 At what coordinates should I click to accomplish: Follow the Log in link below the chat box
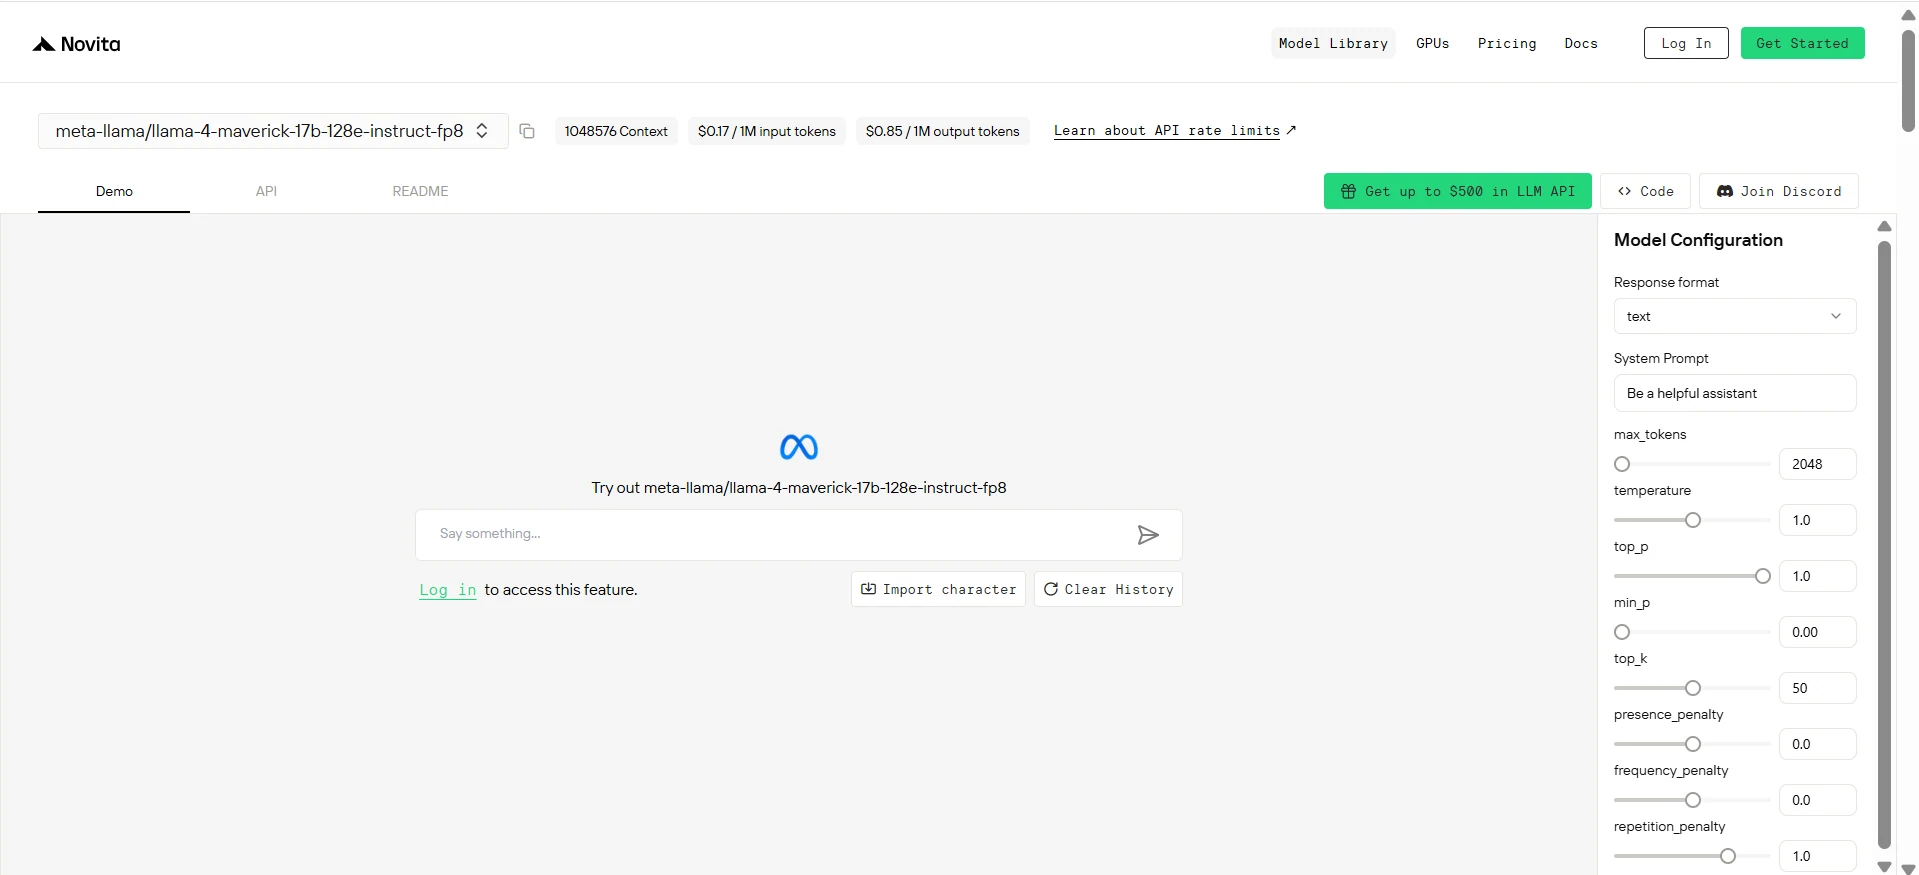pyautogui.click(x=448, y=590)
